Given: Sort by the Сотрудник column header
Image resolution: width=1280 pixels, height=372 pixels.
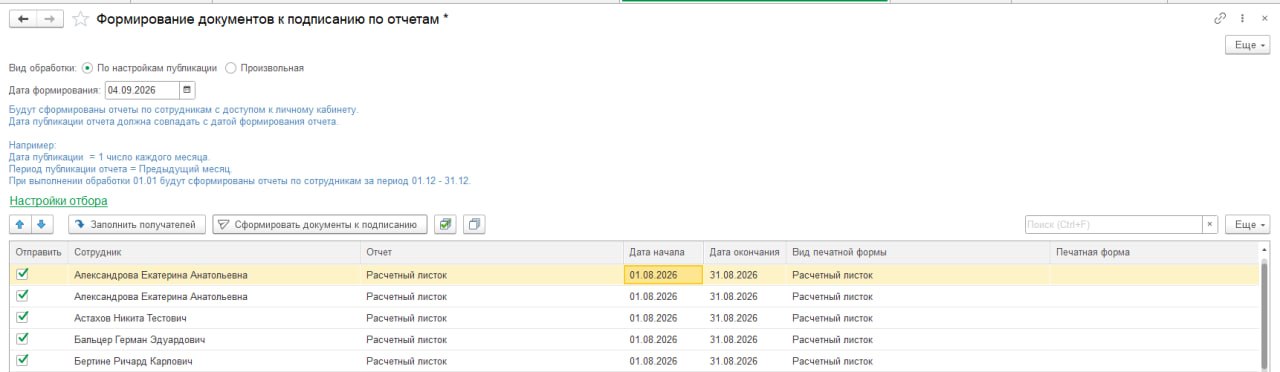Looking at the screenshot, I should [214, 252].
